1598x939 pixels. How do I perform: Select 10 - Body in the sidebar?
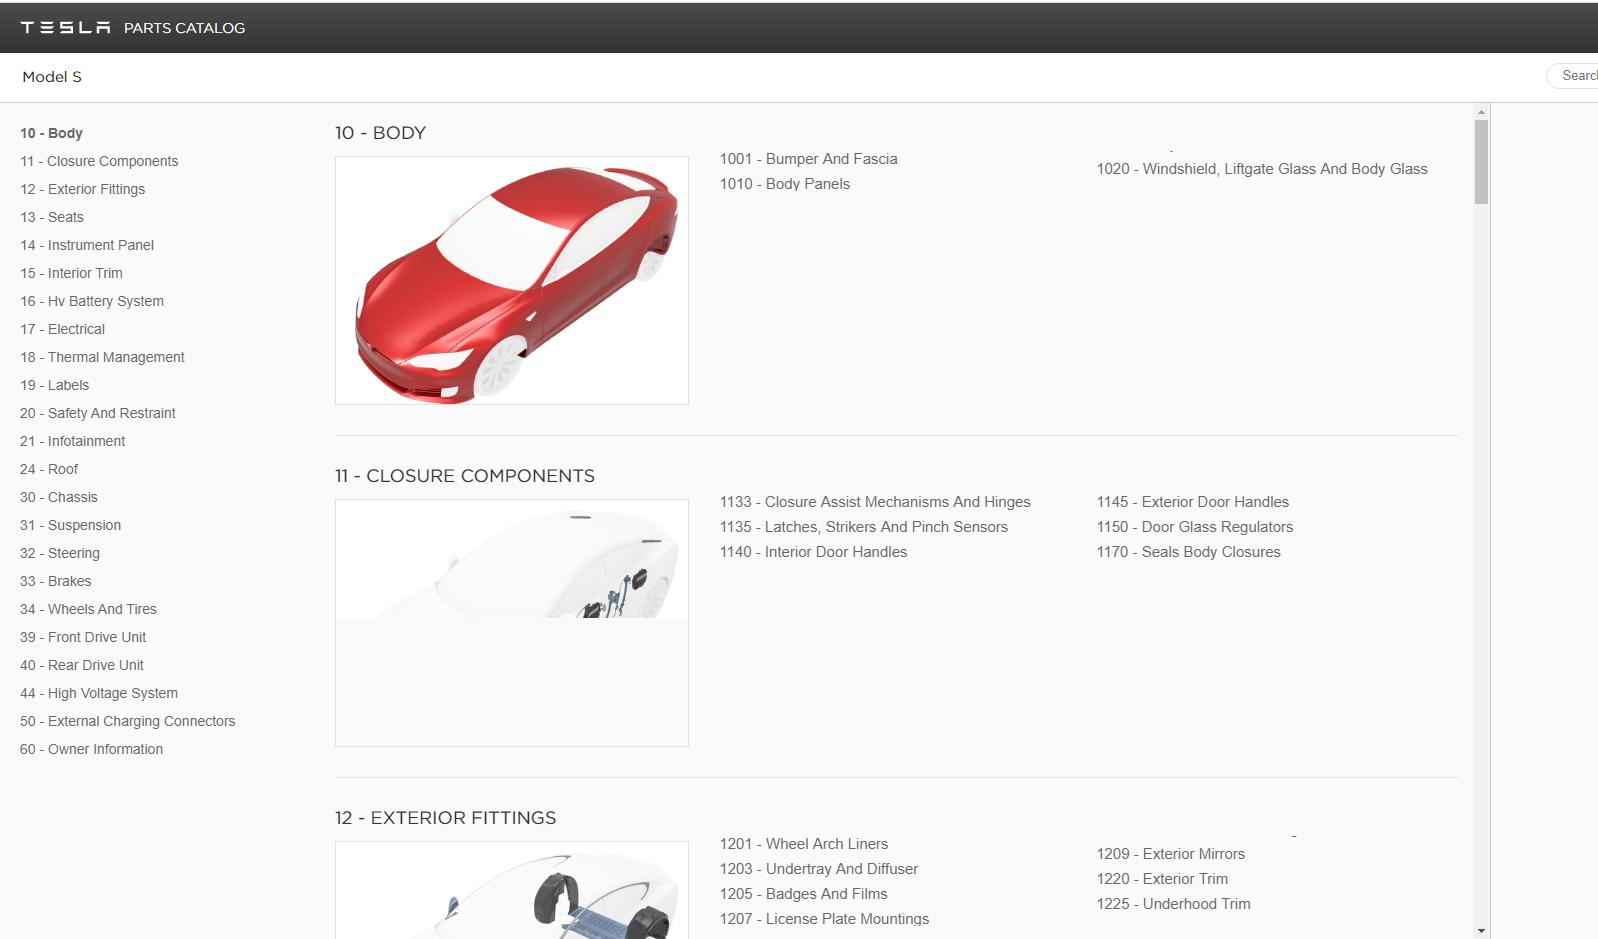(51, 133)
